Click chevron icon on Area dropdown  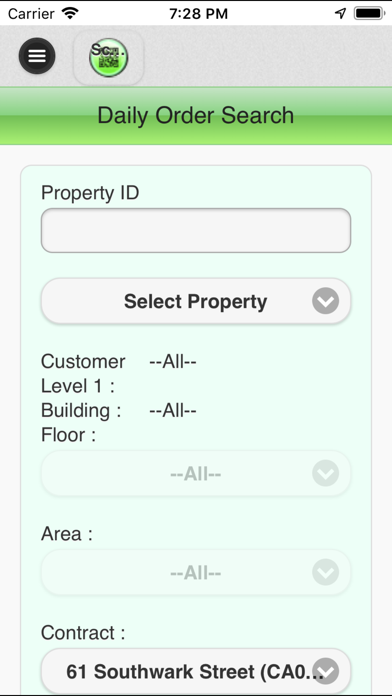[325, 572]
